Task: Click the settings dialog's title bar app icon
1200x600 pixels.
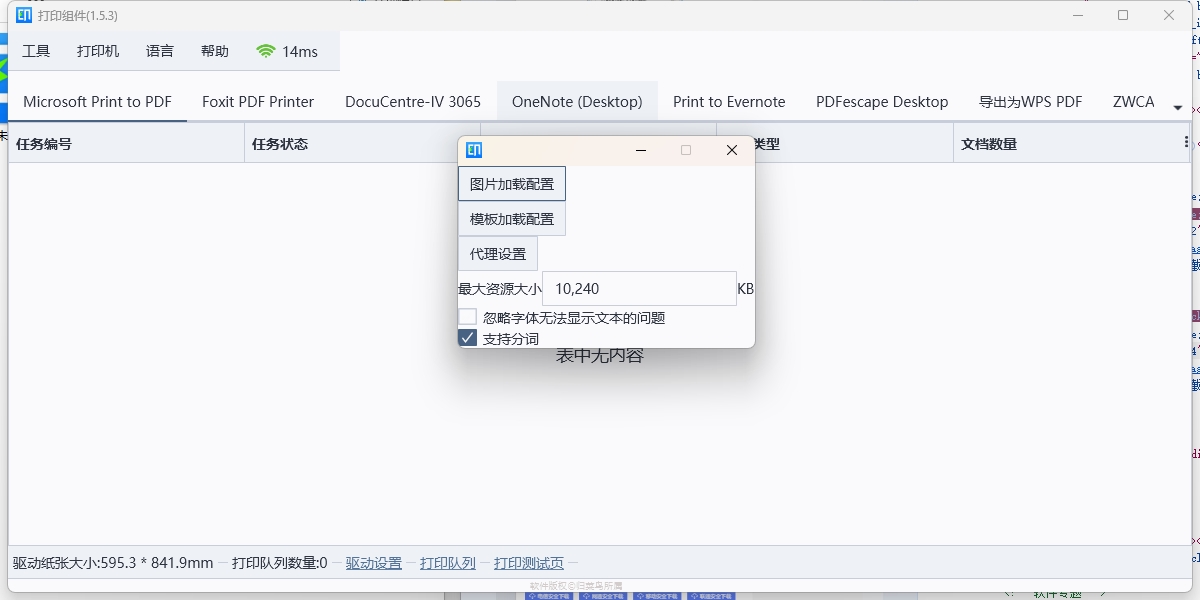Action: [x=474, y=150]
